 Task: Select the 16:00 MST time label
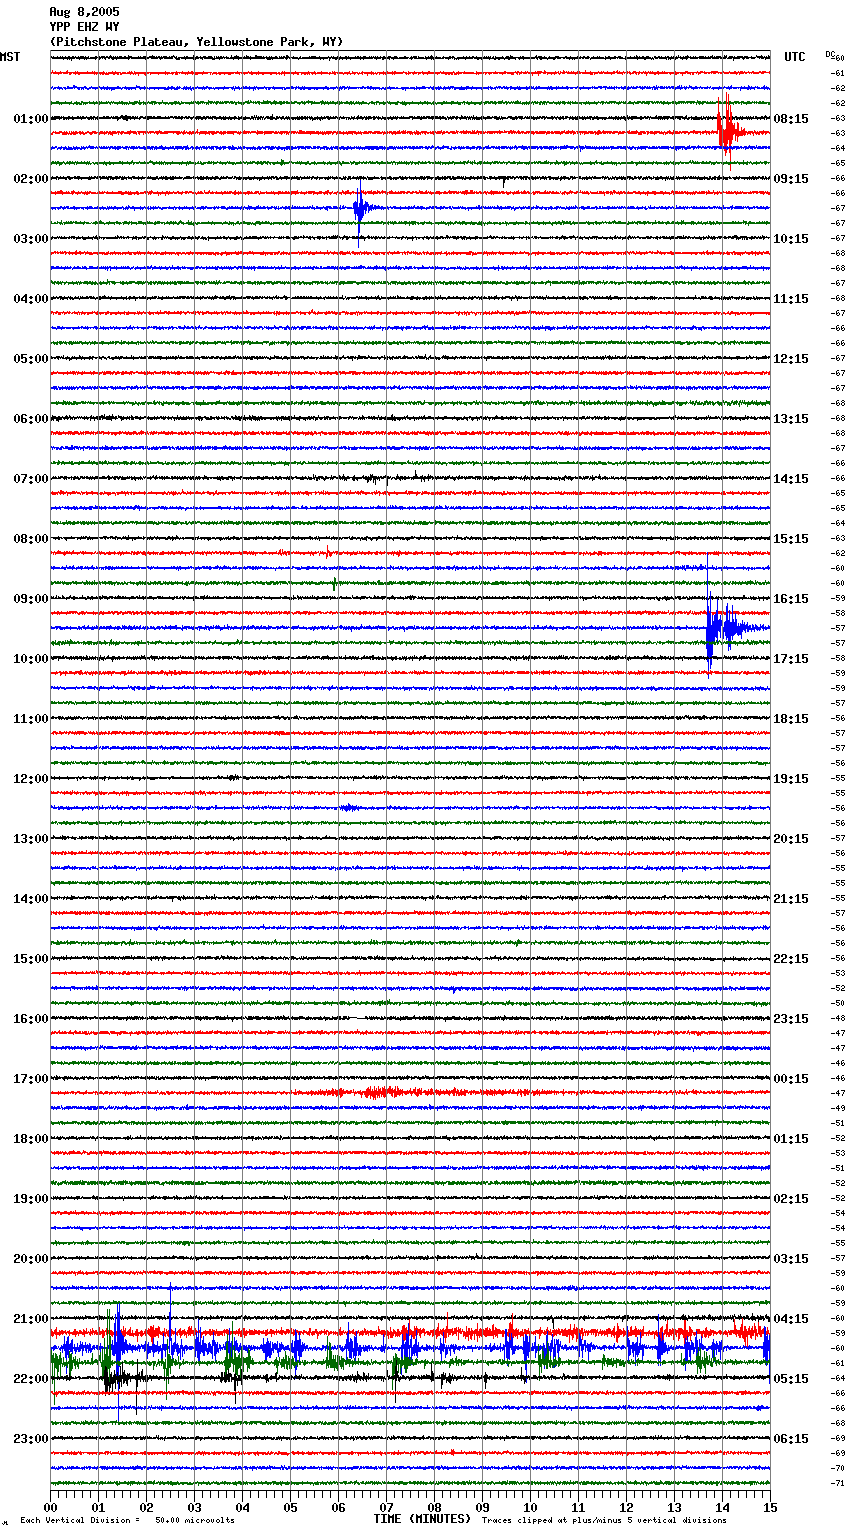(31, 1019)
